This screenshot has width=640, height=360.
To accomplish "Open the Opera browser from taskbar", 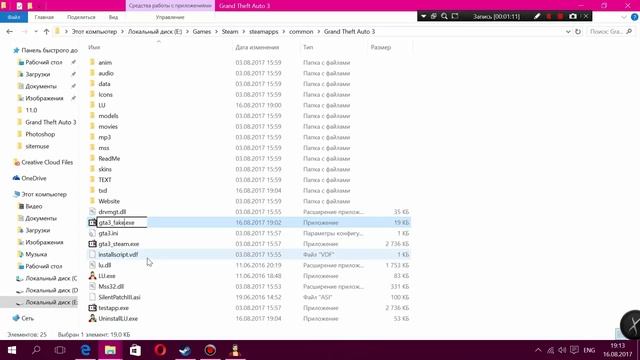I will (x=160, y=350).
